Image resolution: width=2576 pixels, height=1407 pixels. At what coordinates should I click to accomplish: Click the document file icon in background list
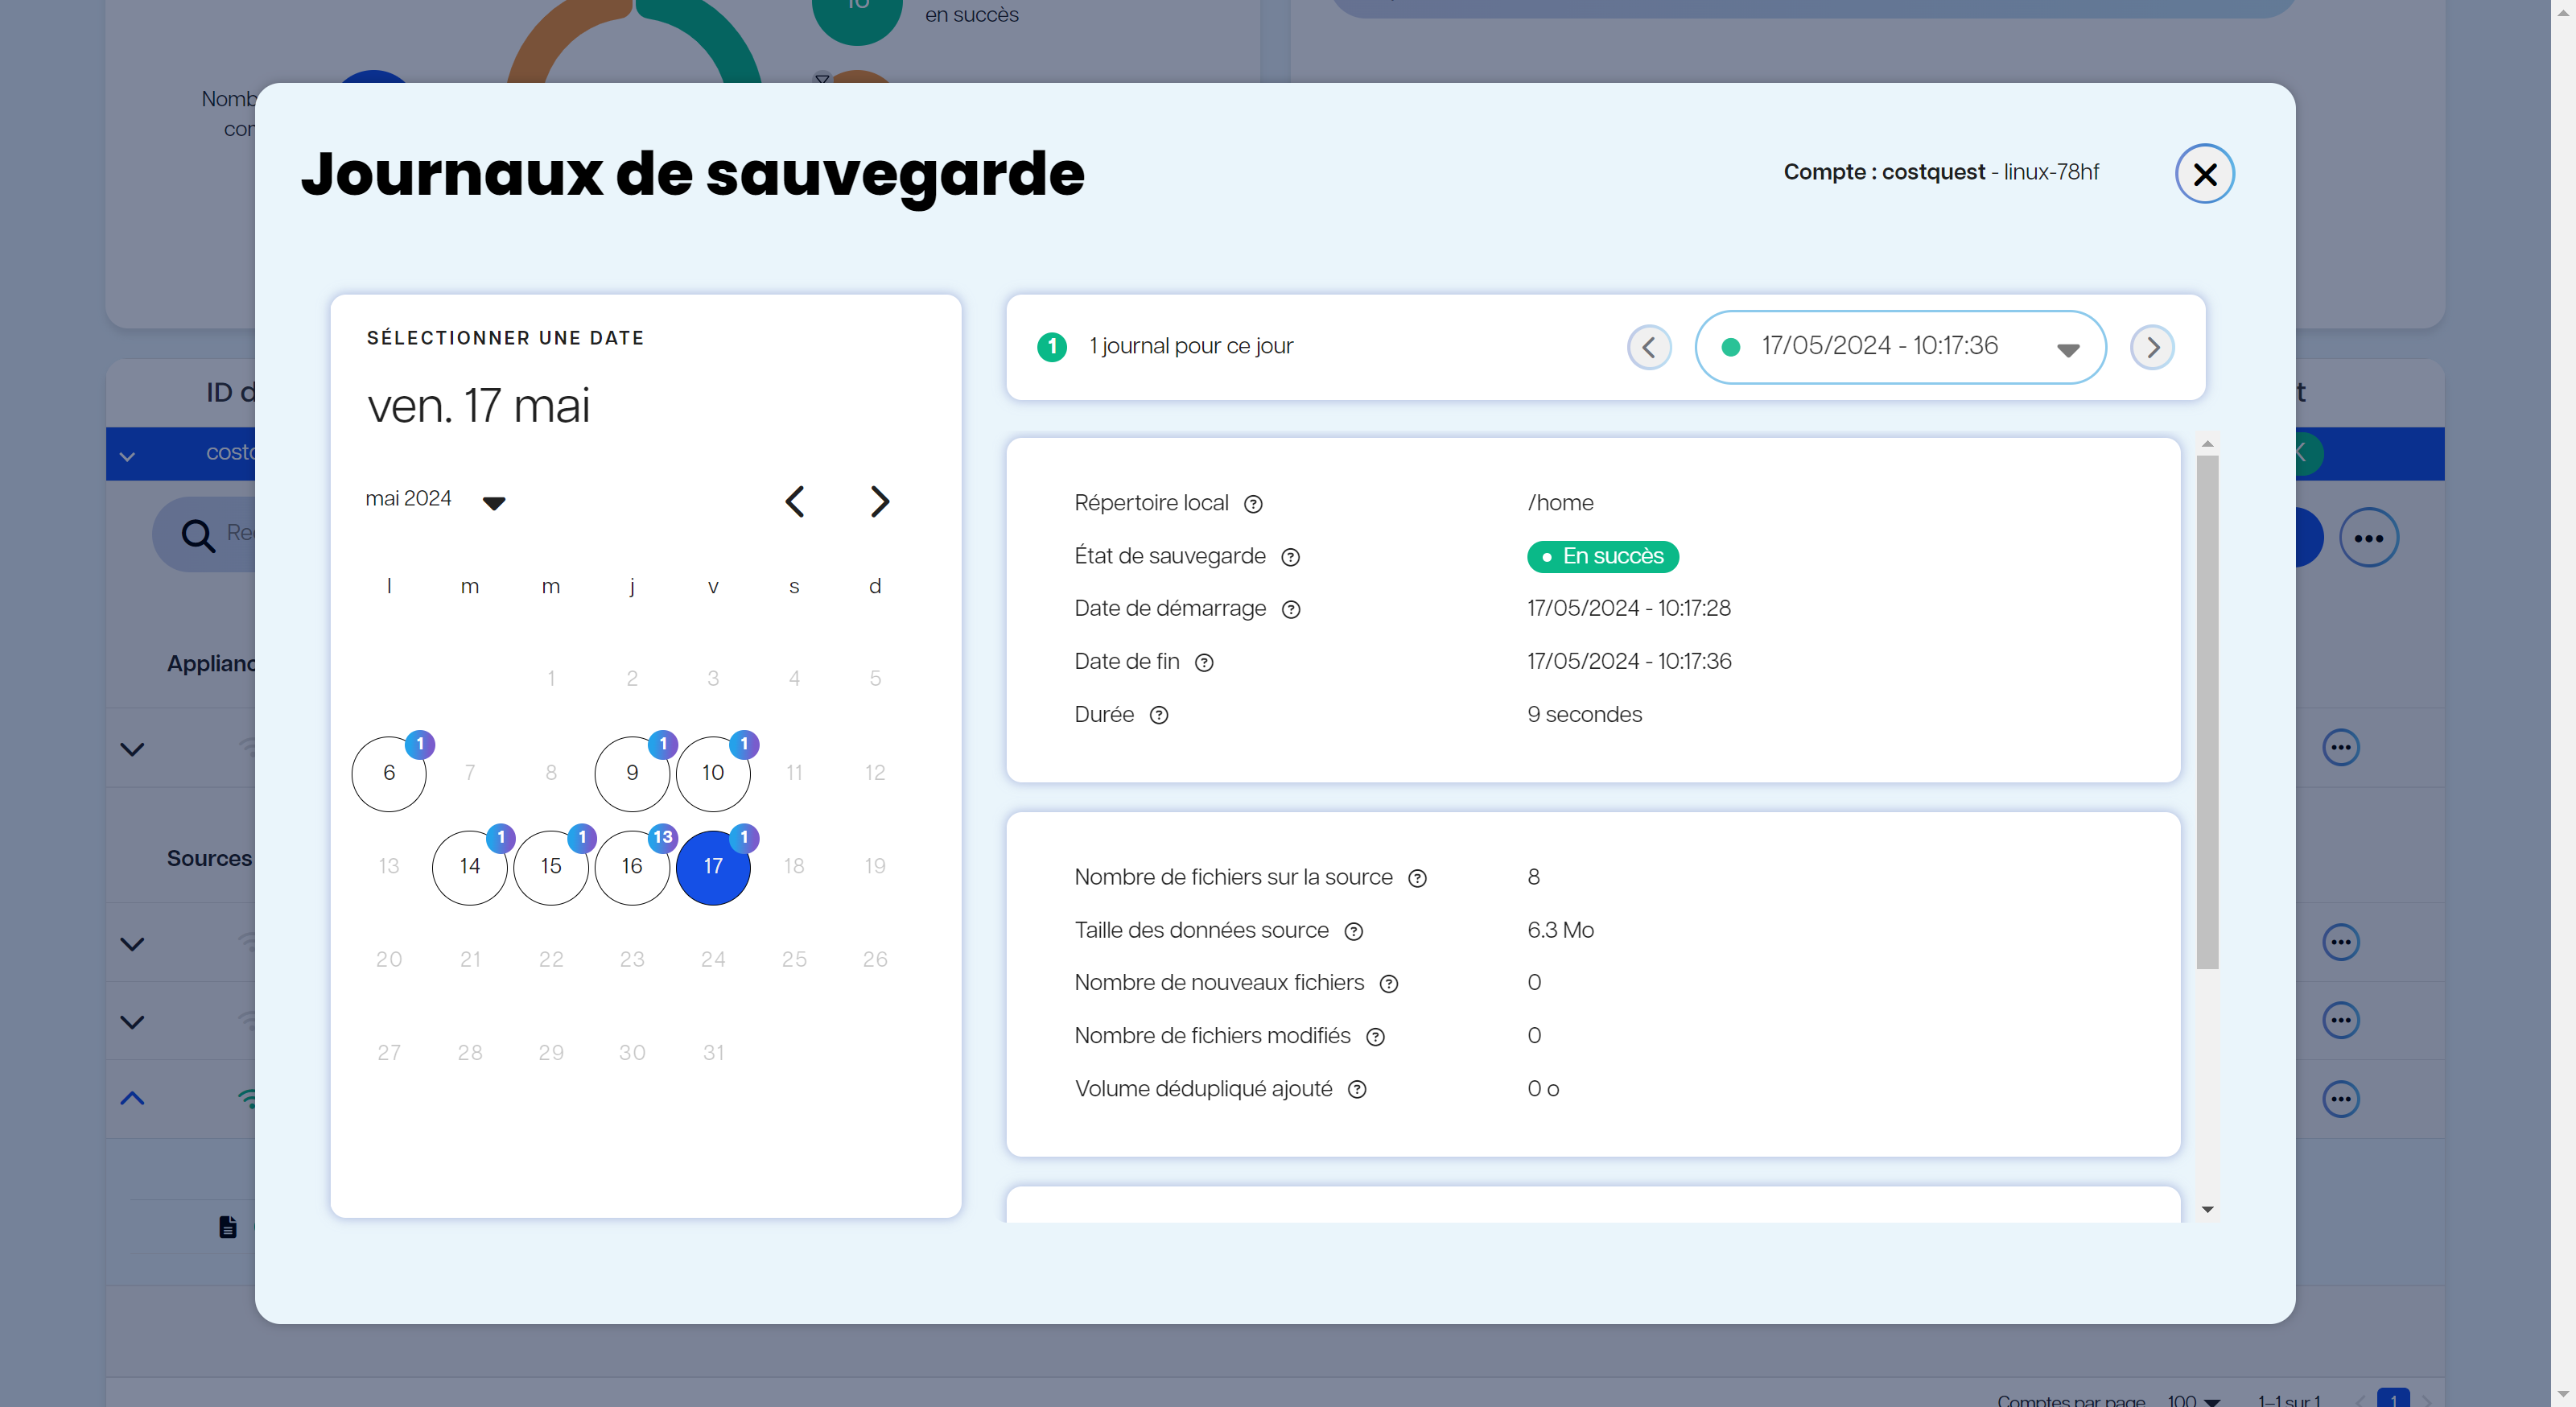coord(228,1227)
